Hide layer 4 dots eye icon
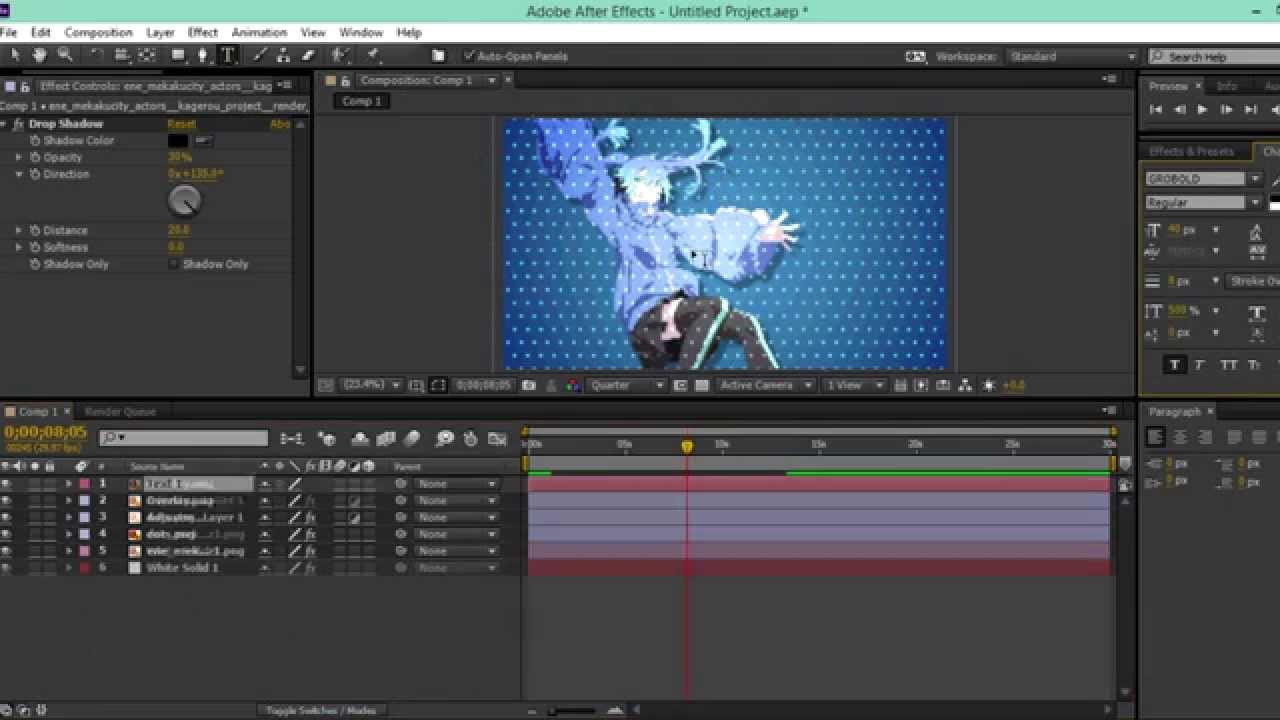Viewport: 1280px width, 720px height. (x=6, y=534)
